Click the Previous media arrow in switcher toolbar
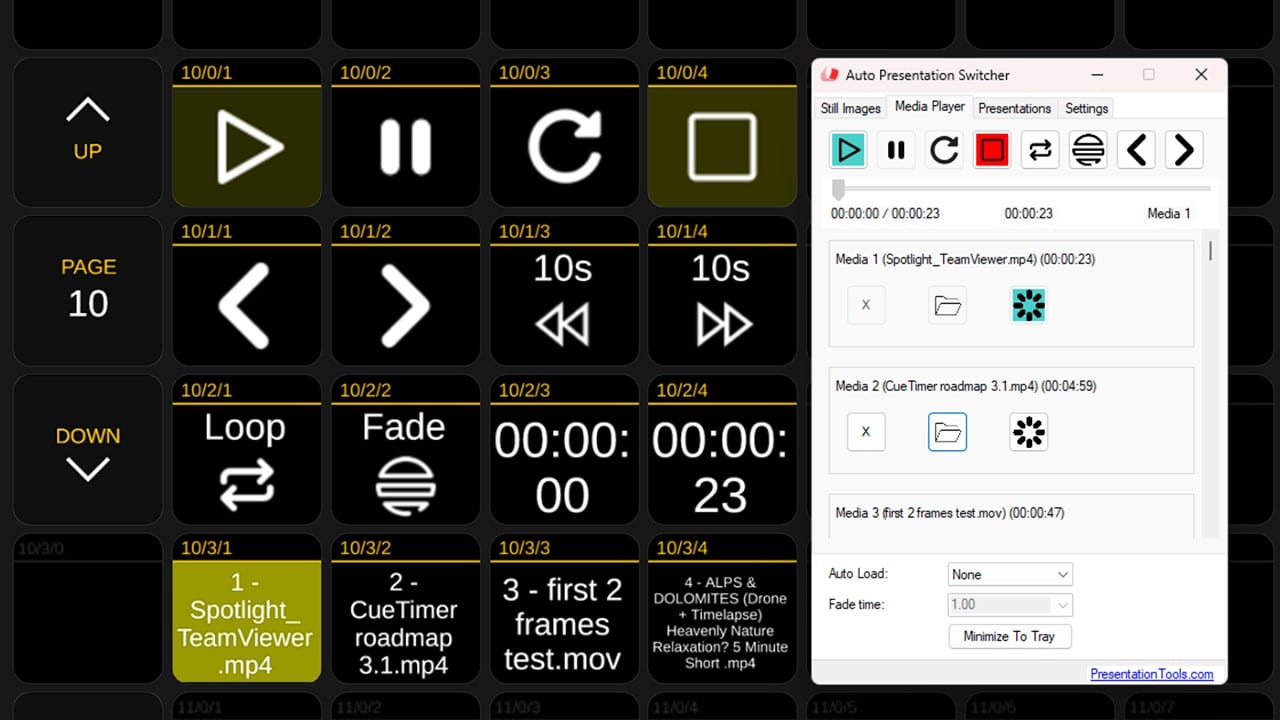Screen dimensions: 1280x720 pos(1136,150)
